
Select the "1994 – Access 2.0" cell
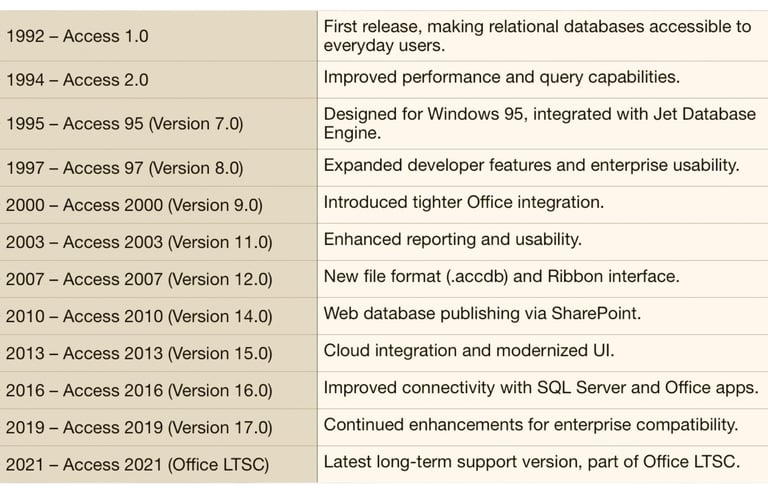click(x=77, y=80)
